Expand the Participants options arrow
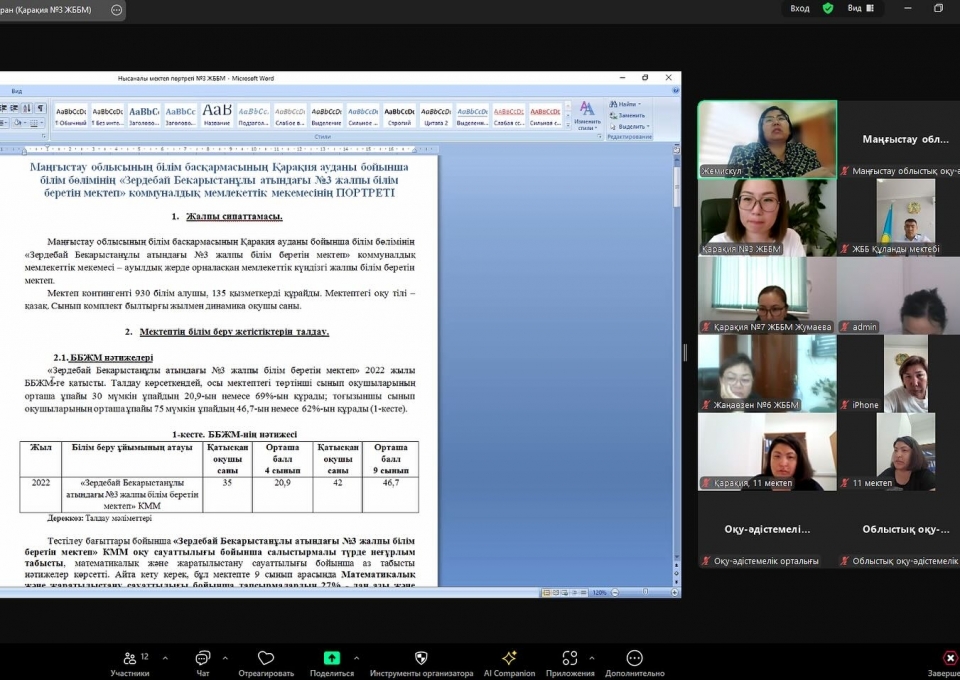Screen dimensions: 960x680 (165, 658)
